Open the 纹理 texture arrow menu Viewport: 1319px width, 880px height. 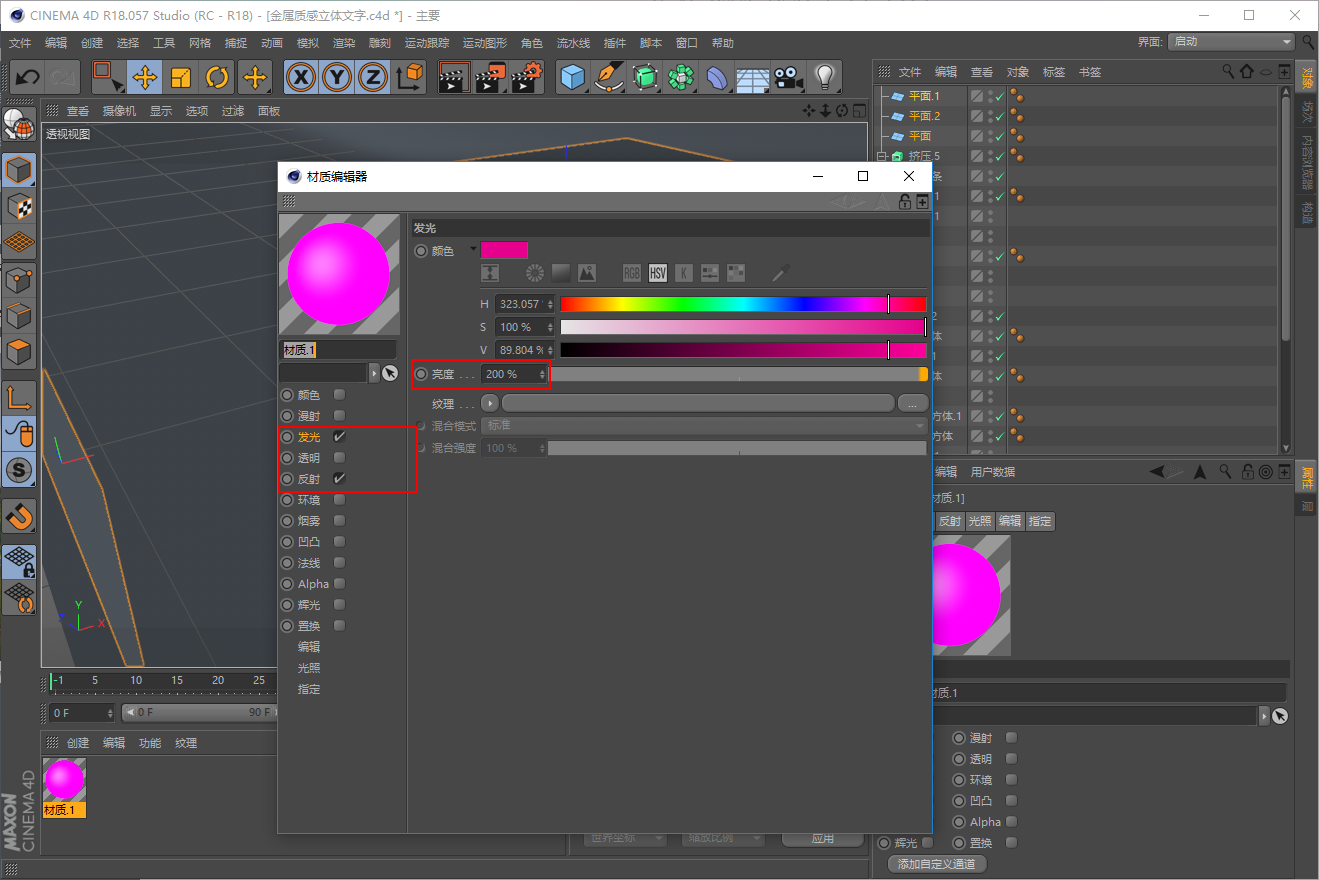coord(490,404)
